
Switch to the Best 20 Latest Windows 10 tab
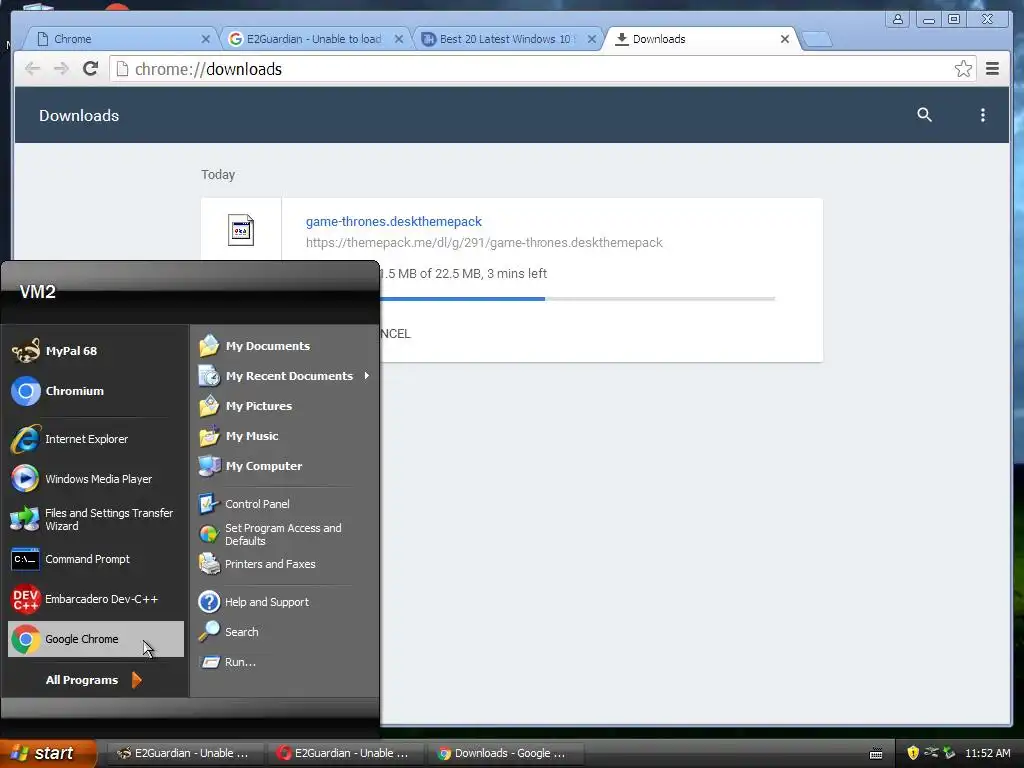coord(506,39)
